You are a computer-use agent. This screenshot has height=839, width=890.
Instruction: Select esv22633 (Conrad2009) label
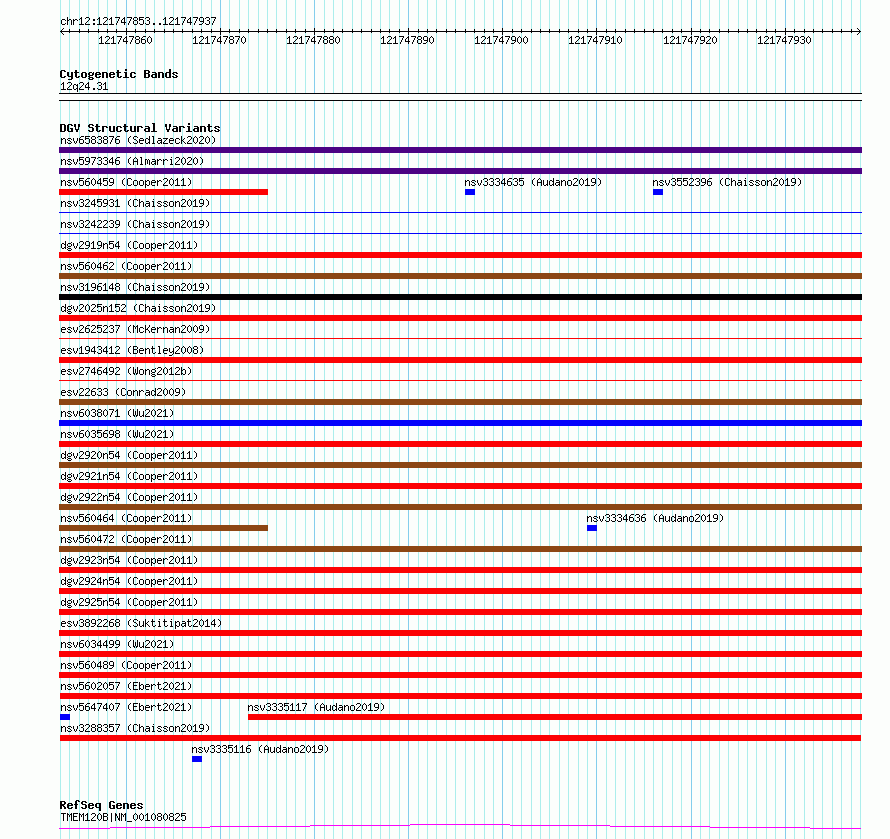(123, 392)
